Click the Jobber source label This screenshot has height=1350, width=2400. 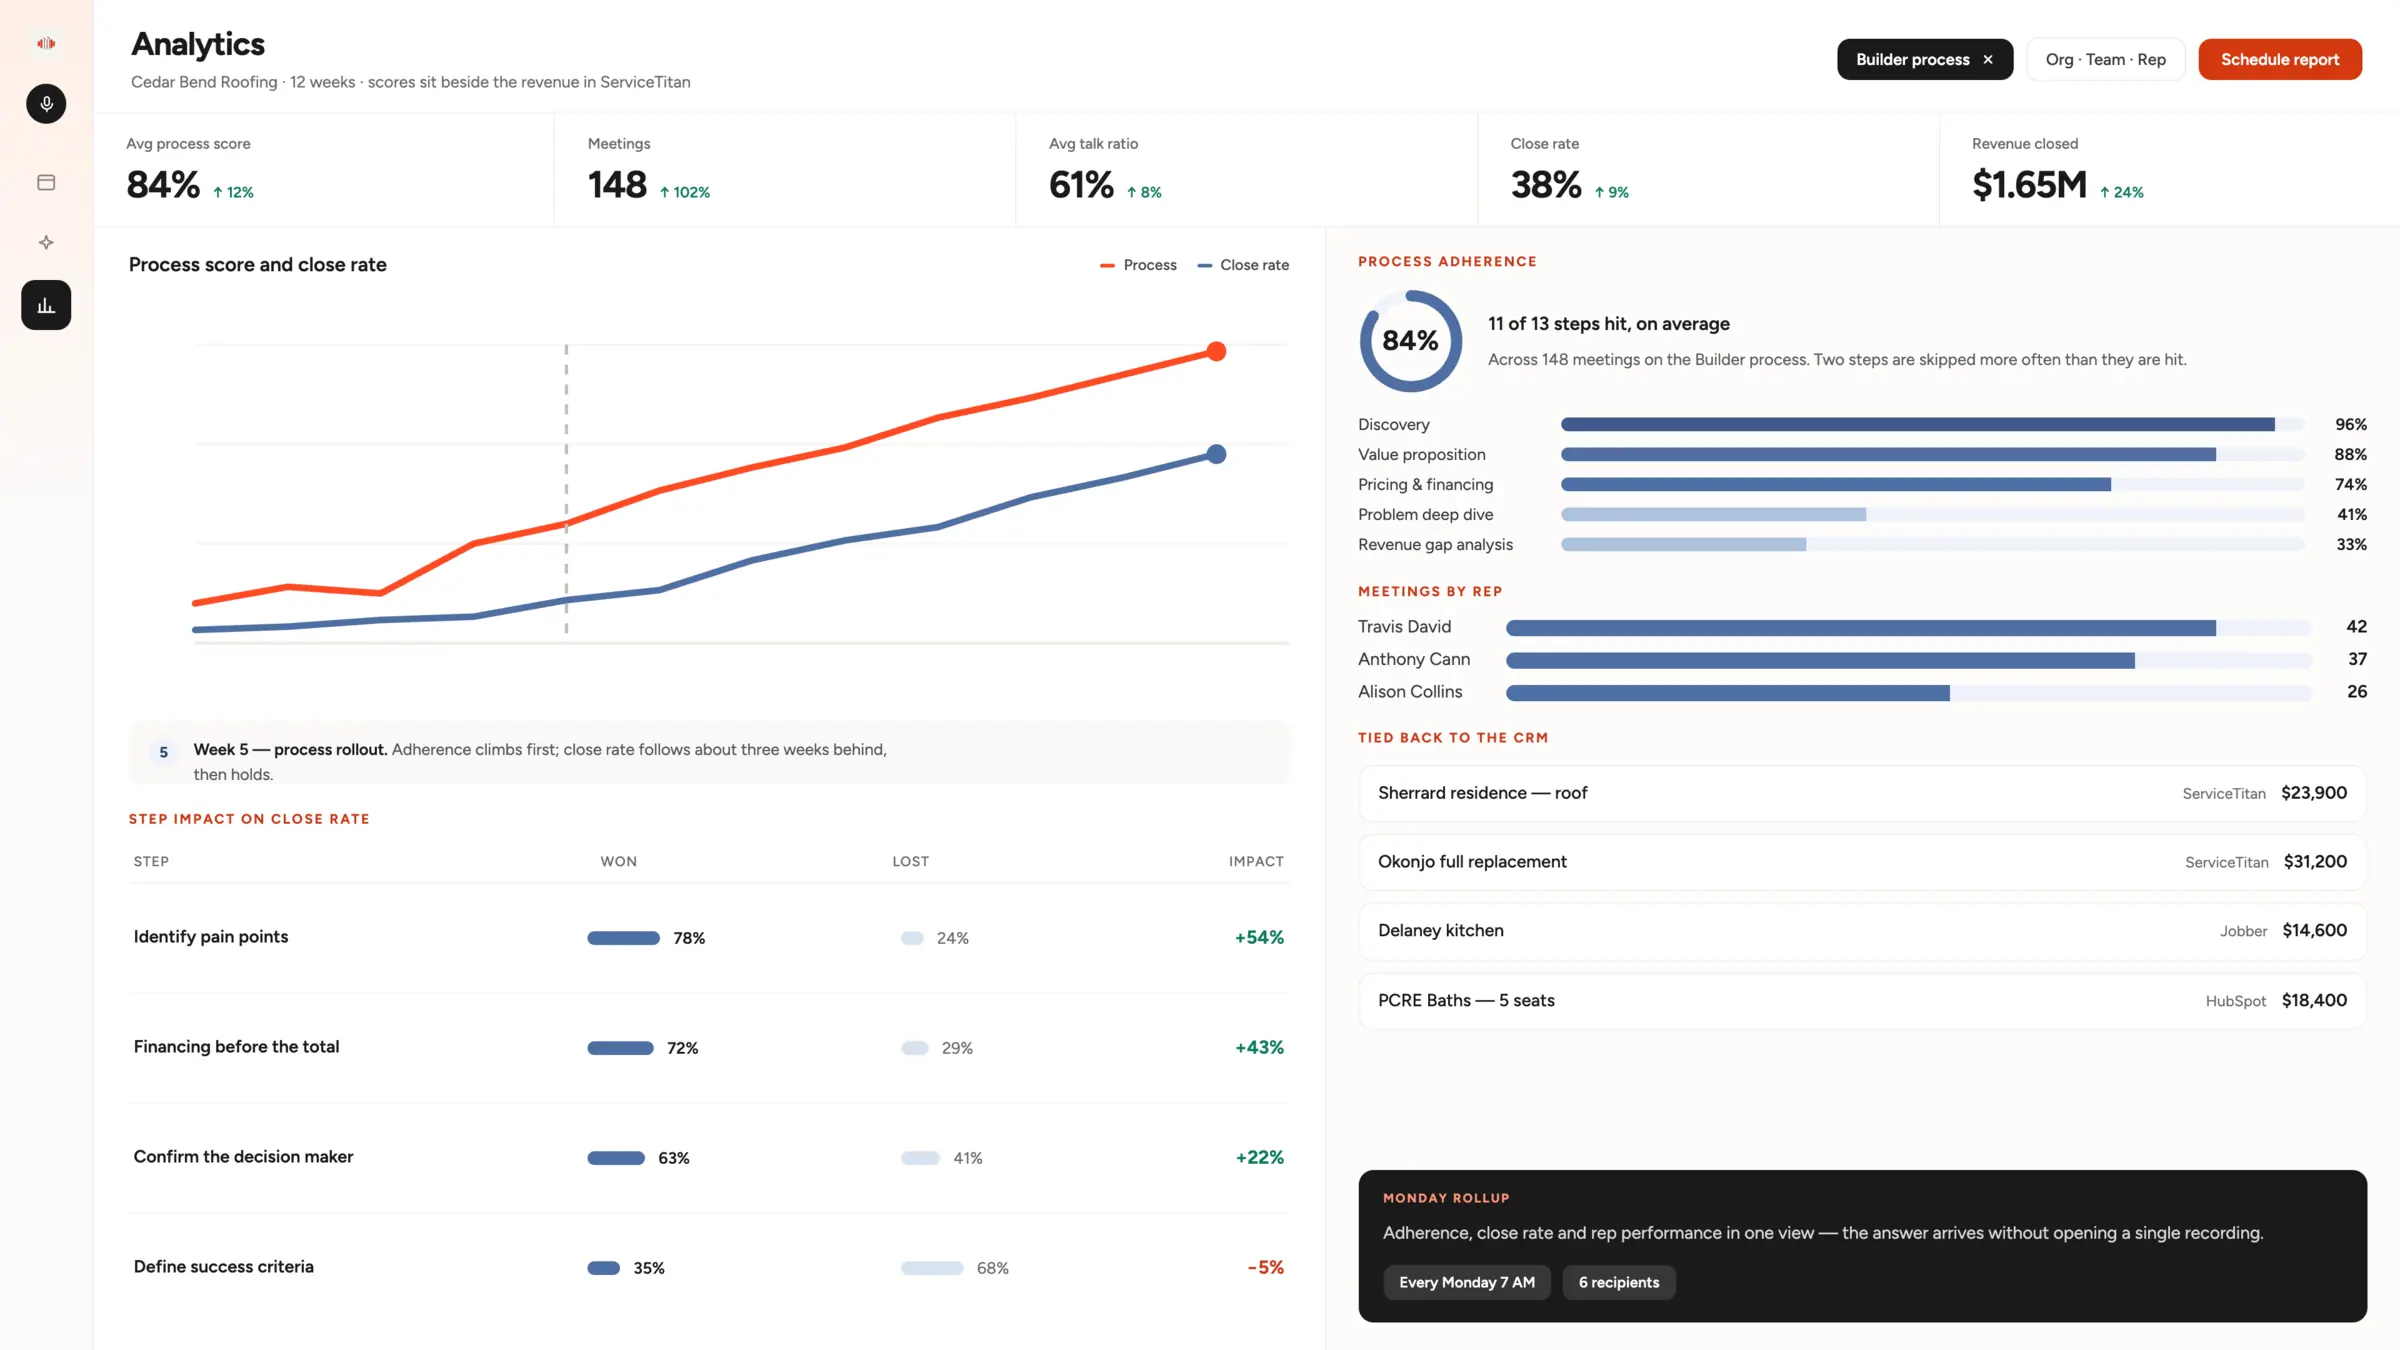2243,931
